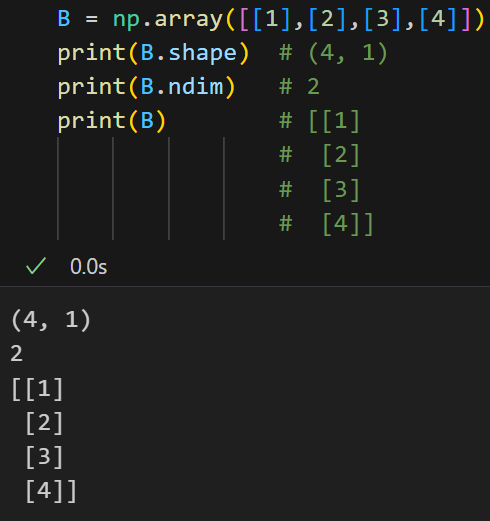Click the comment # 2 after ndim
Image resolution: width=490 pixels, height=521 pixels.
pyautogui.click(x=299, y=87)
